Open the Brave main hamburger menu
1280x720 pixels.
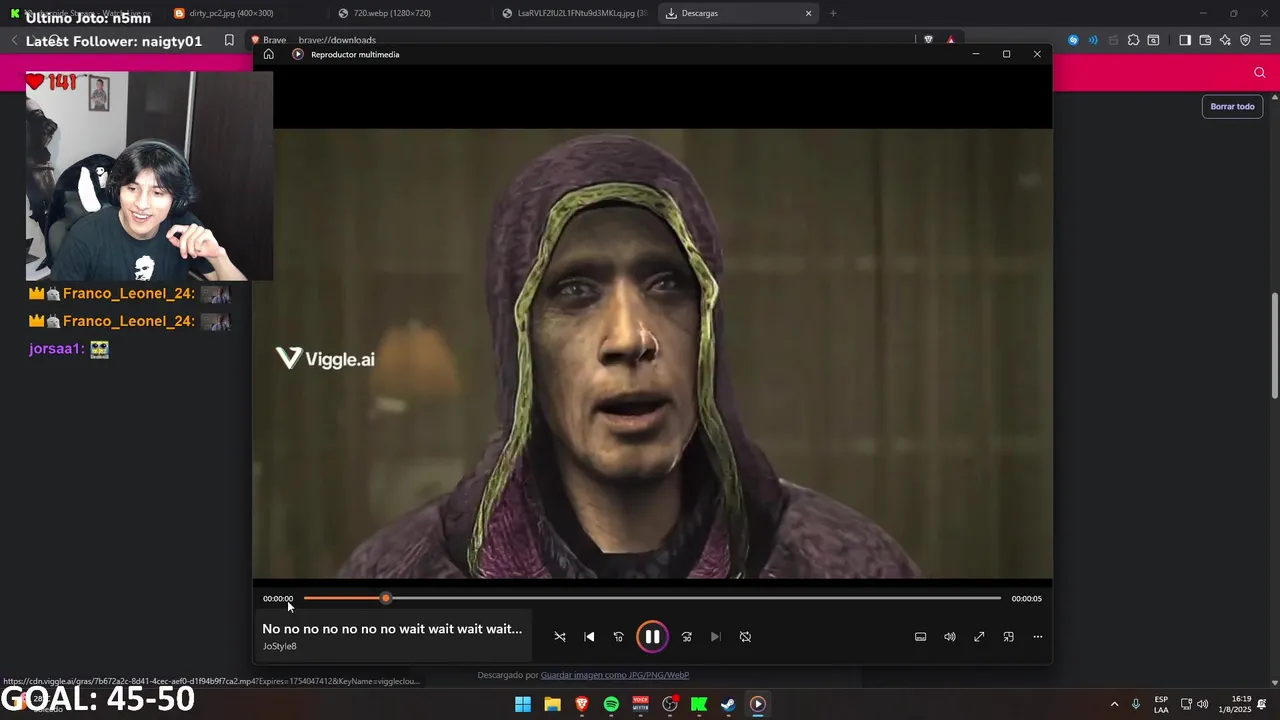pos(1266,40)
